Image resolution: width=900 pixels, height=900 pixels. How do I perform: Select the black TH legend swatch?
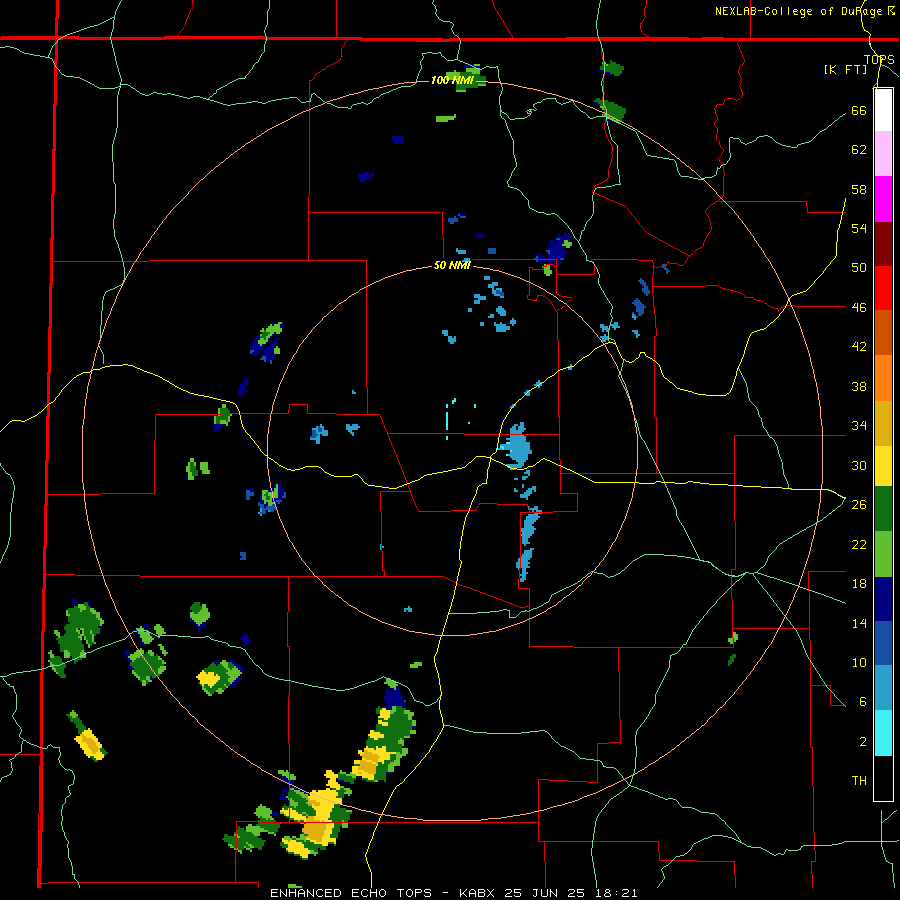[883, 778]
